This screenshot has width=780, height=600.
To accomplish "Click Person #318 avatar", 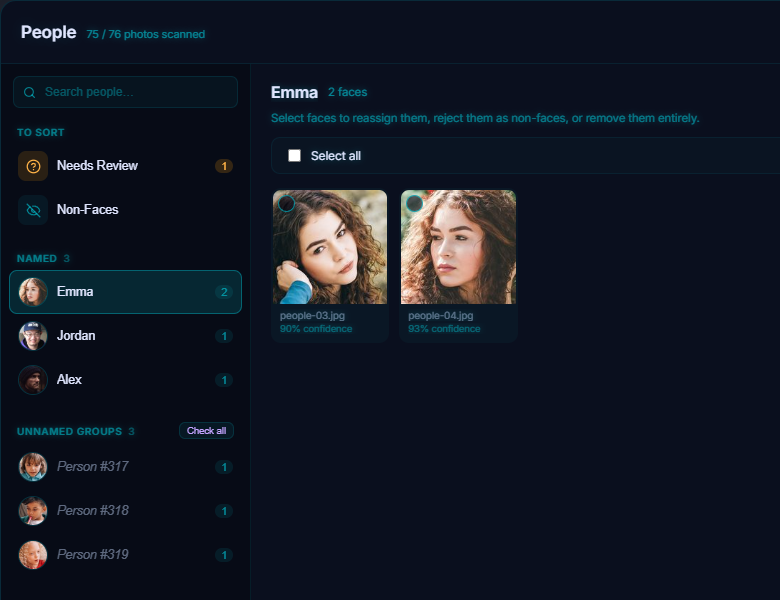I will coord(33,510).
